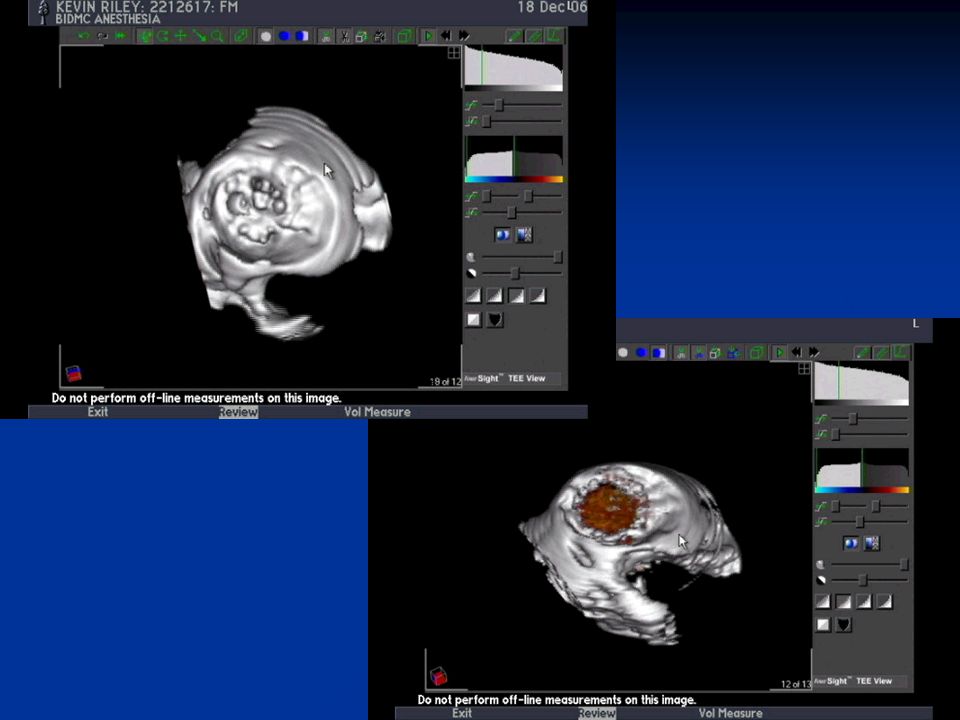Click the orientation cube icon in lower window
Viewport: 960px width, 720px height.
(438, 676)
